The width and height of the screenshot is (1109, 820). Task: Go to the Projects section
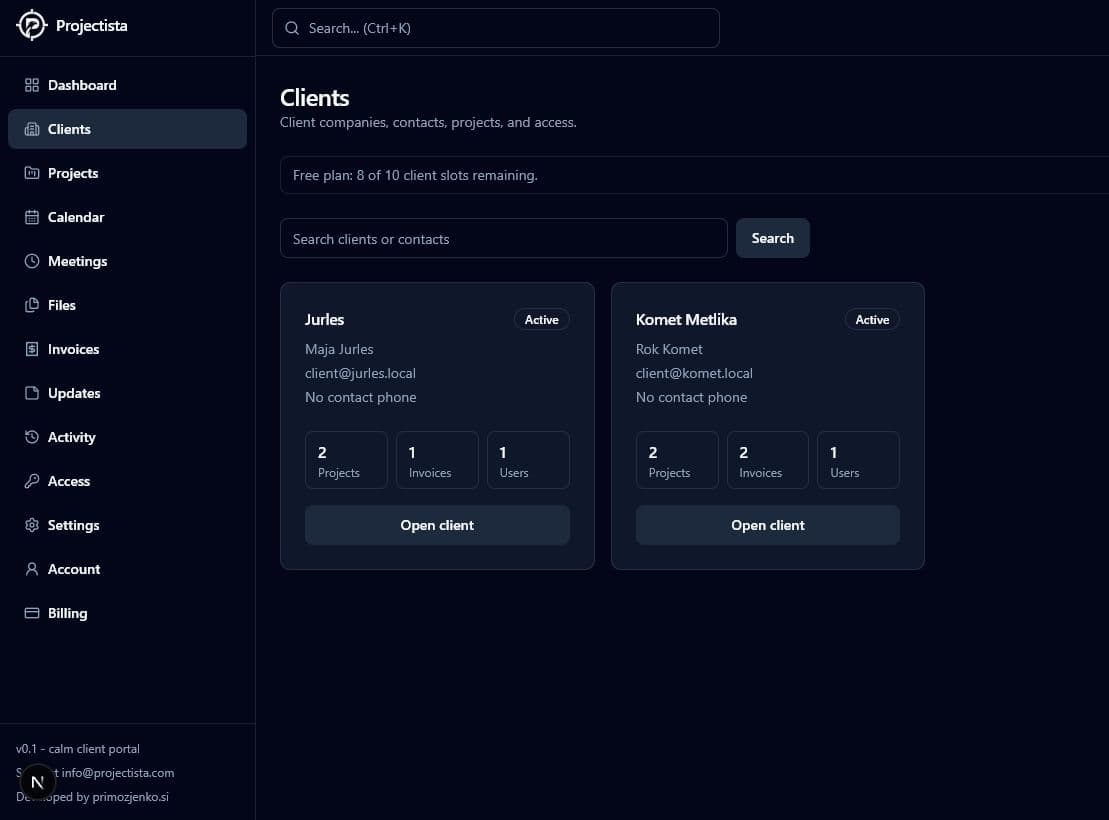pos(127,173)
